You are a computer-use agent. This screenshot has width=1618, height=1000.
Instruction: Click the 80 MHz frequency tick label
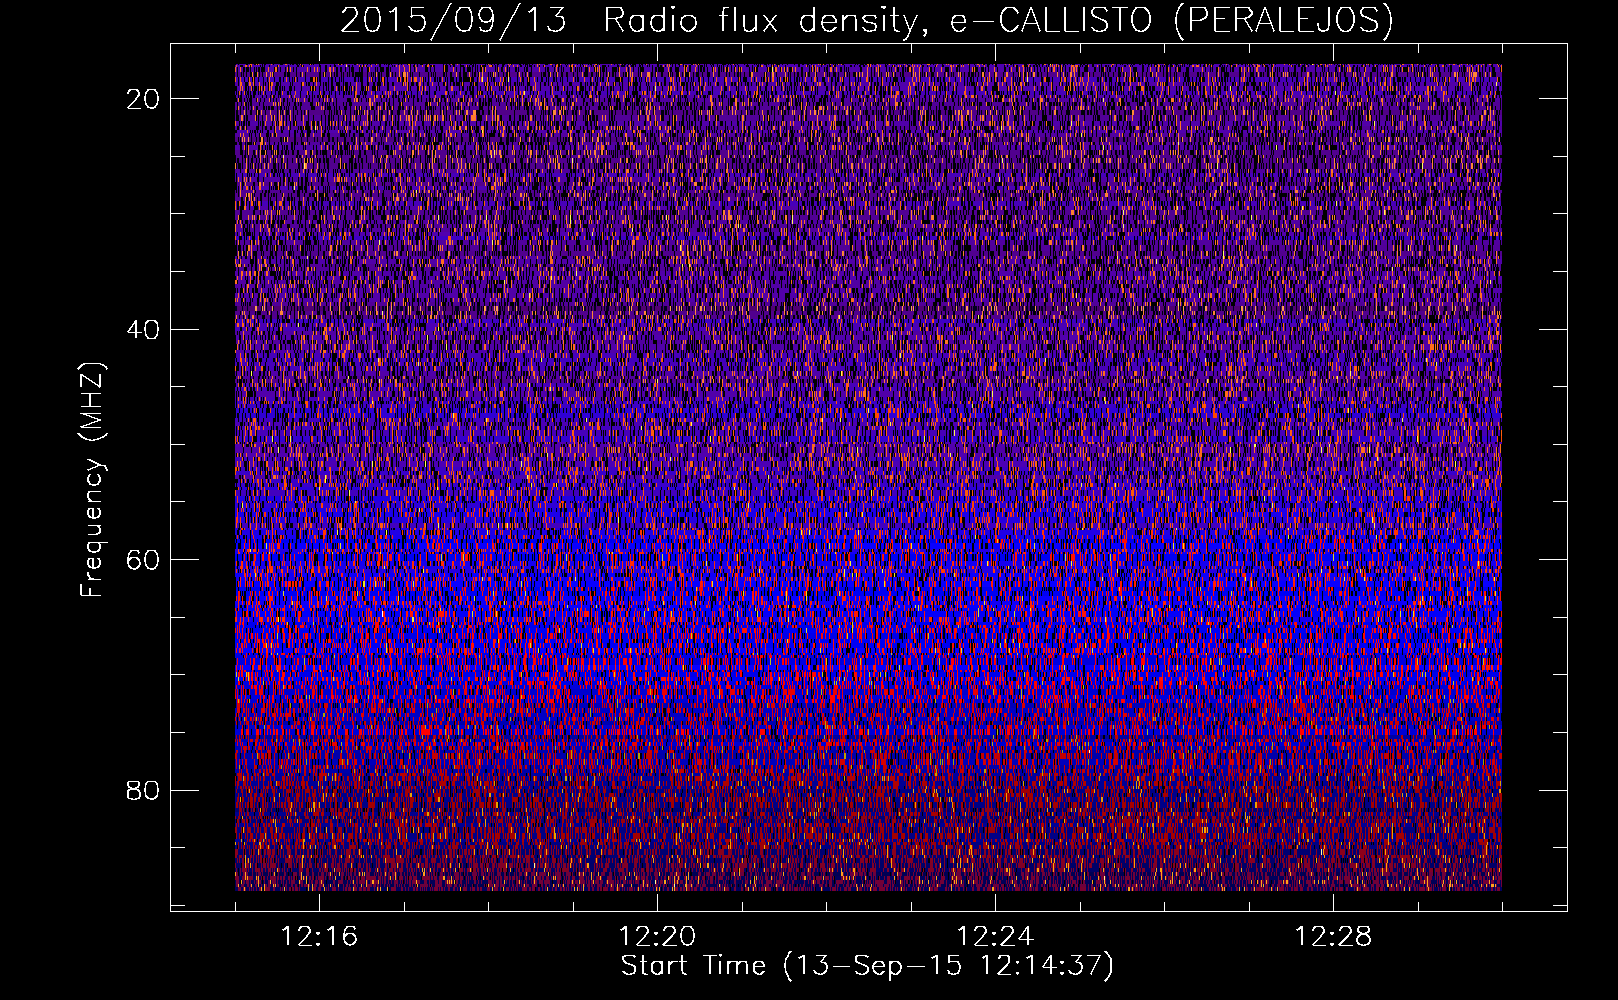pyautogui.click(x=144, y=790)
